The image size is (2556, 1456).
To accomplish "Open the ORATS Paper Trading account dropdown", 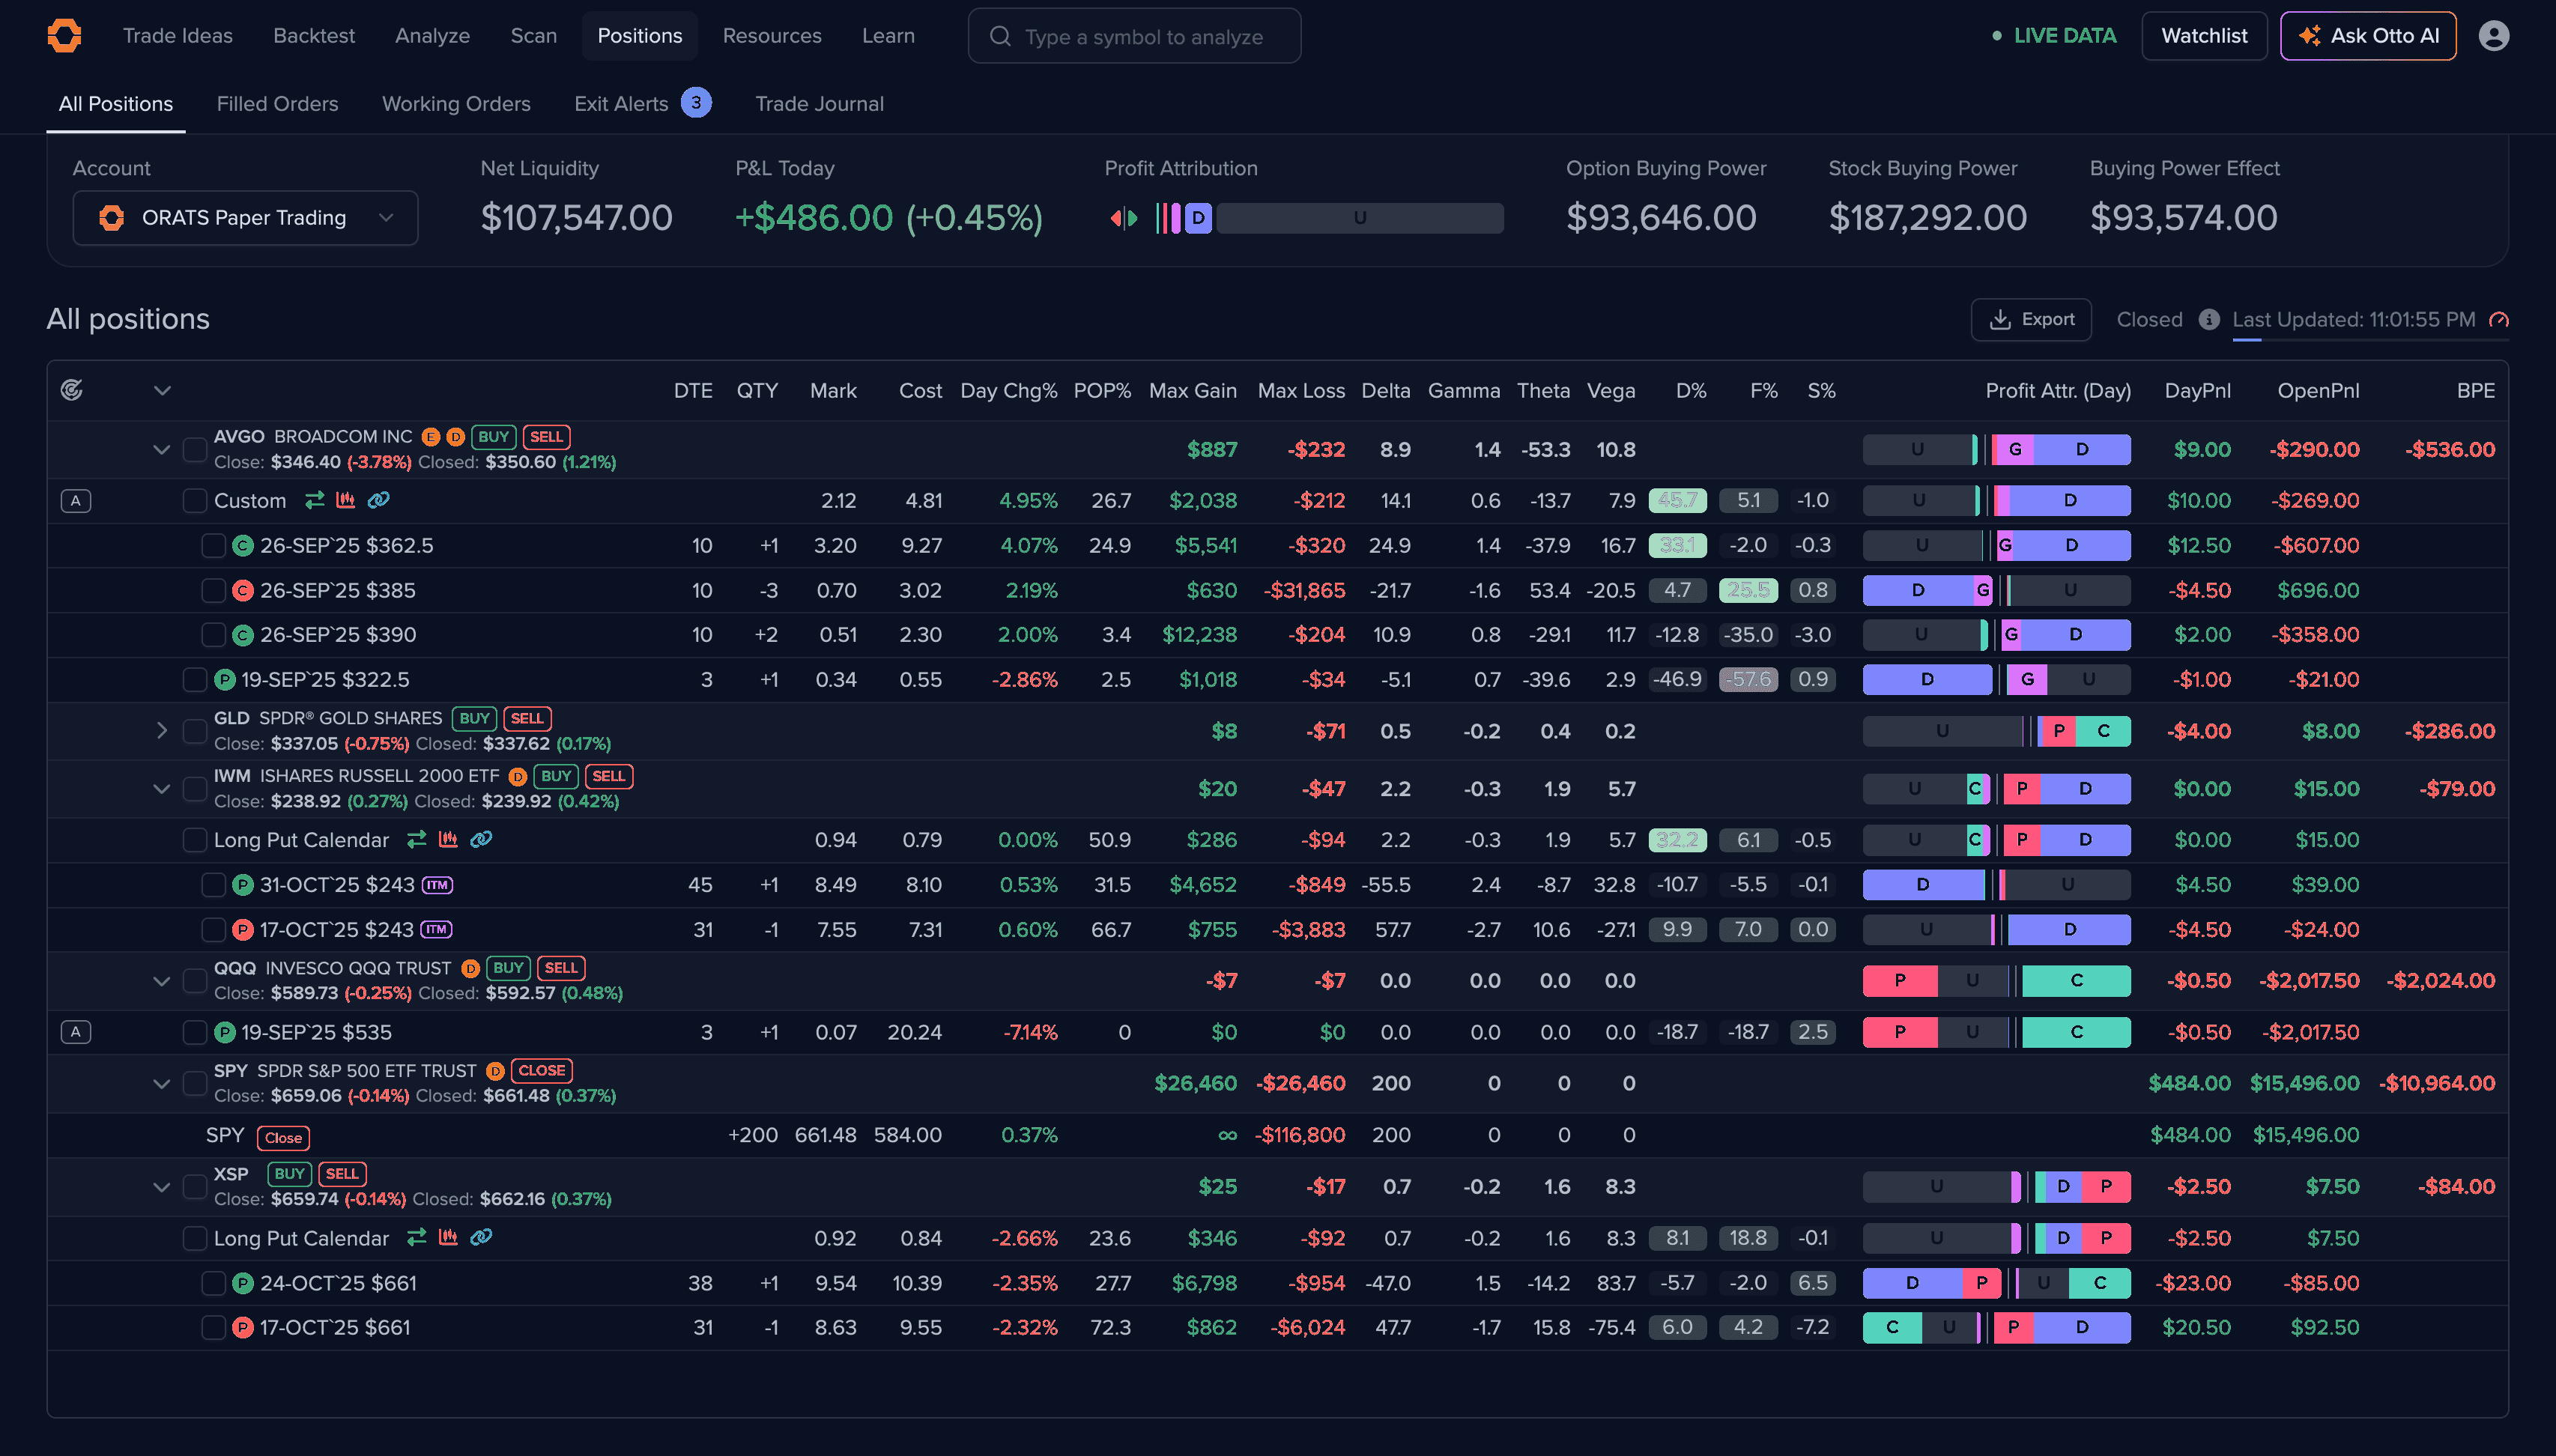I will [x=245, y=218].
